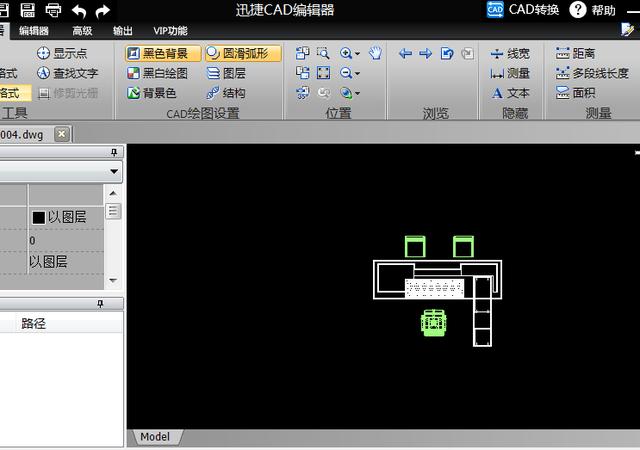Click the Save As floppy disk icon
This screenshot has height=450, width=640.
tap(27, 10)
